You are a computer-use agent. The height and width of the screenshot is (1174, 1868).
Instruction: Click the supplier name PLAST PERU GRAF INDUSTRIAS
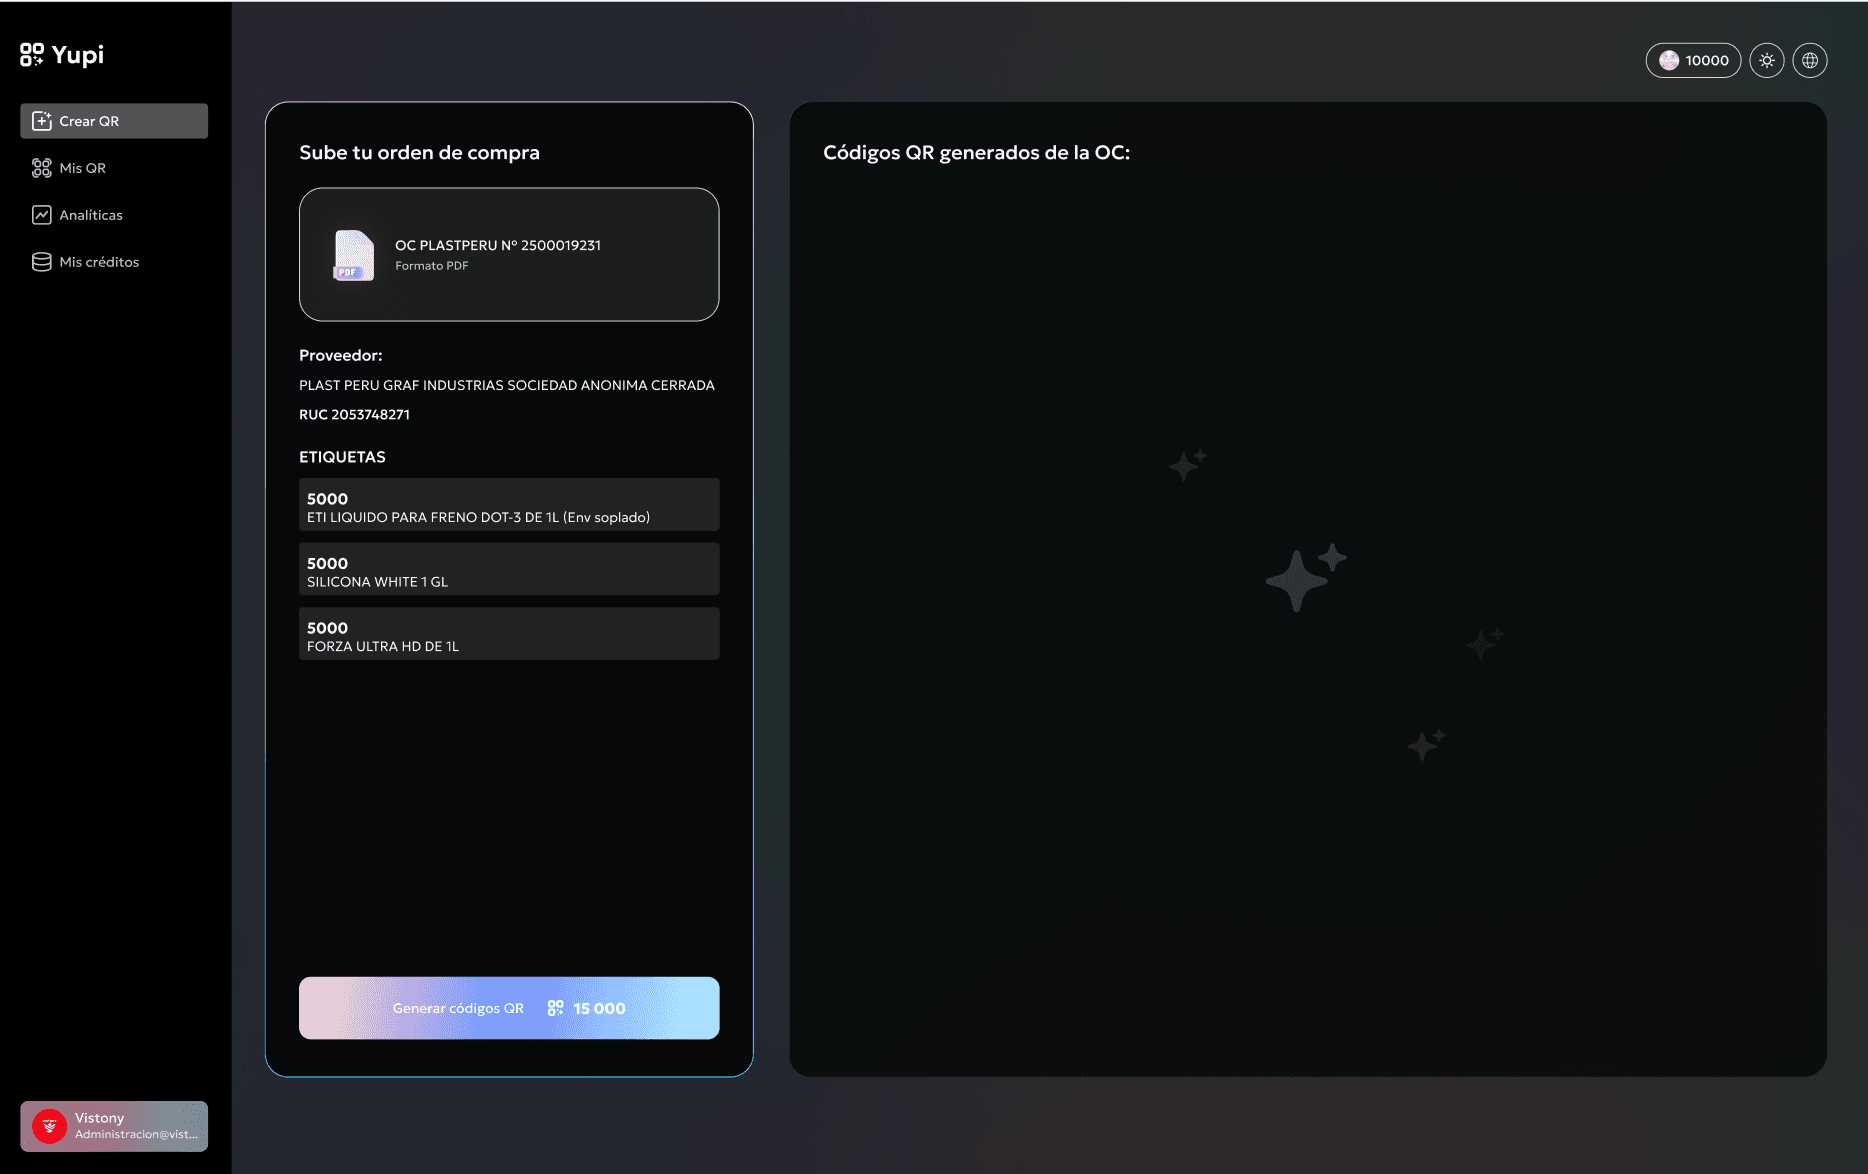pyautogui.click(x=507, y=385)
